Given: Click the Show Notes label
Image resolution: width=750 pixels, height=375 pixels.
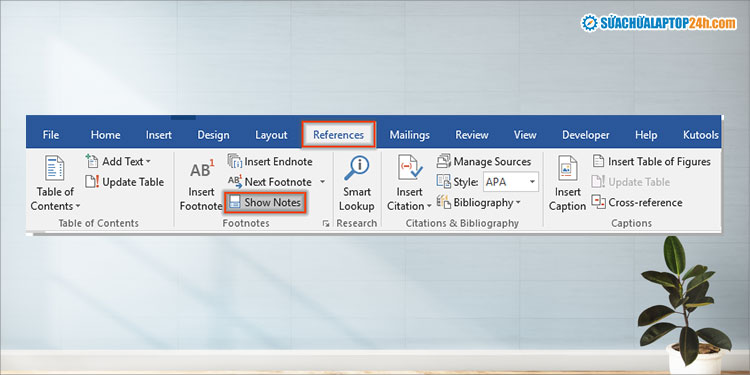Looking at the screenshot, I should pos(273,202).
